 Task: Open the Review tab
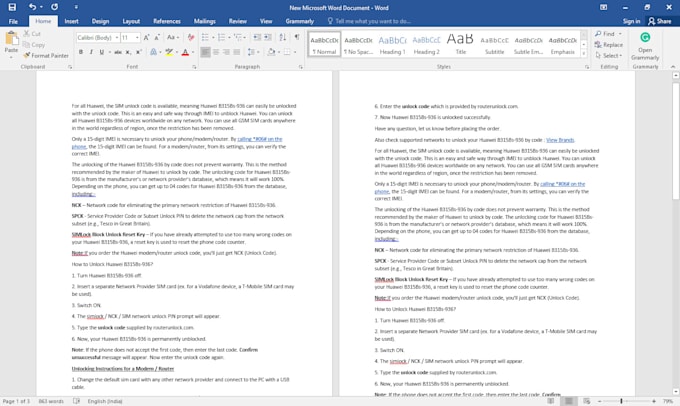point(238,21)
